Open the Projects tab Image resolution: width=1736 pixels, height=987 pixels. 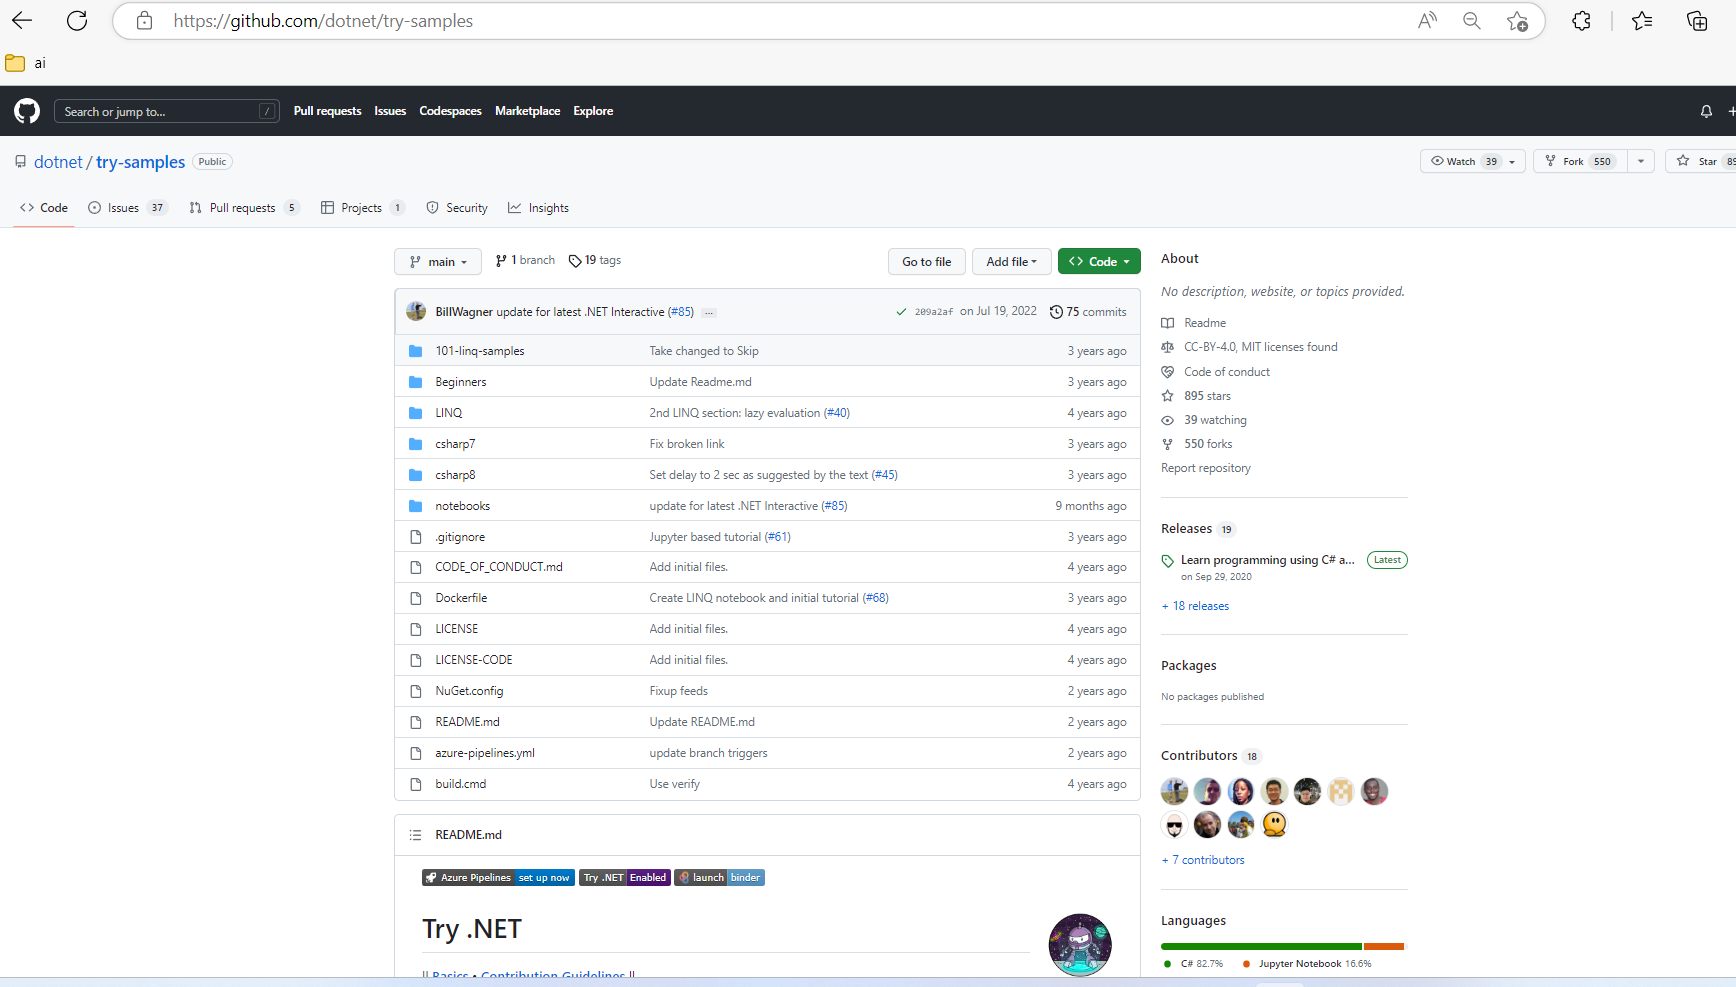tap(362, 208)
